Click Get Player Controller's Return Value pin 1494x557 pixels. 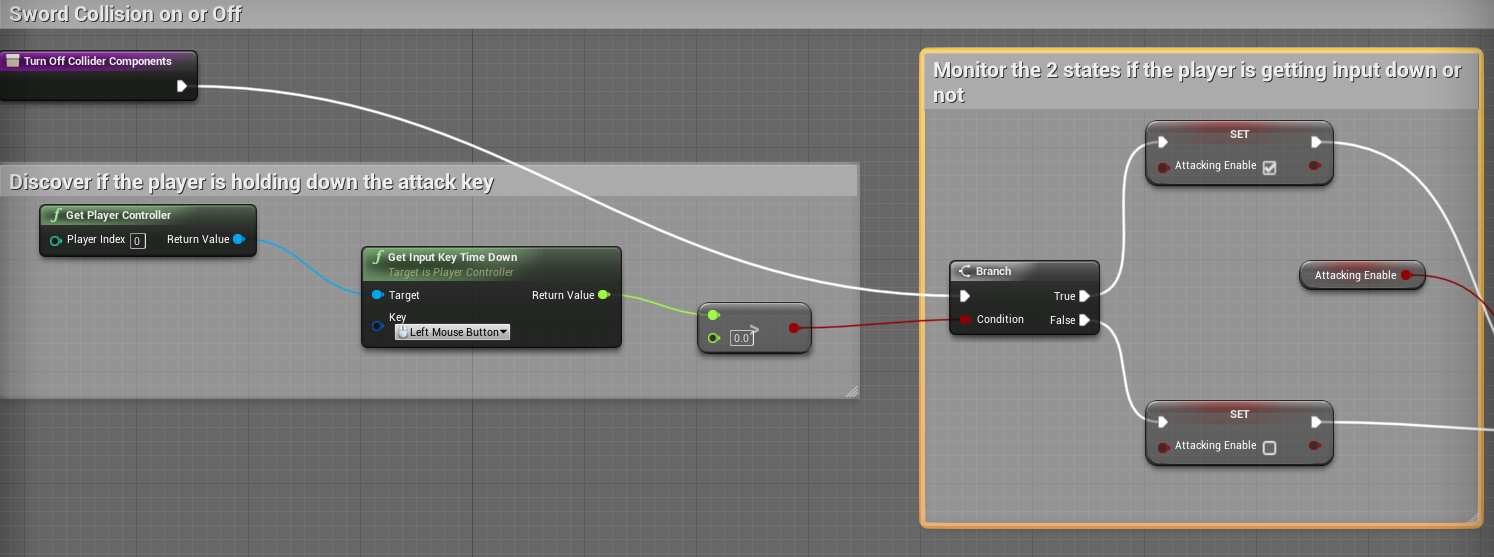(238, 239)
